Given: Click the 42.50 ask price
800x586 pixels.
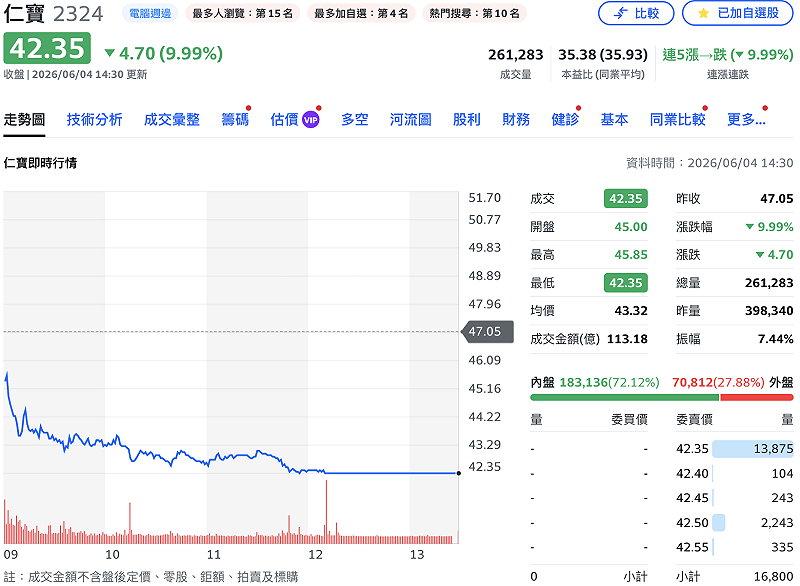Looking at the screenshot, I should tap(692, 523).
